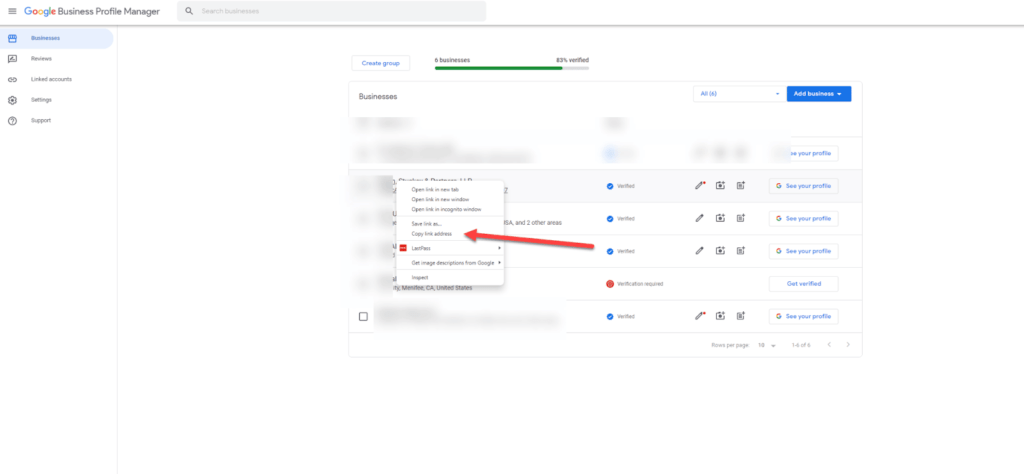Viewport: 1024px width, 474px height.
Task: Tick the checkbox in the last business row
Action: (x=363, y=316)
